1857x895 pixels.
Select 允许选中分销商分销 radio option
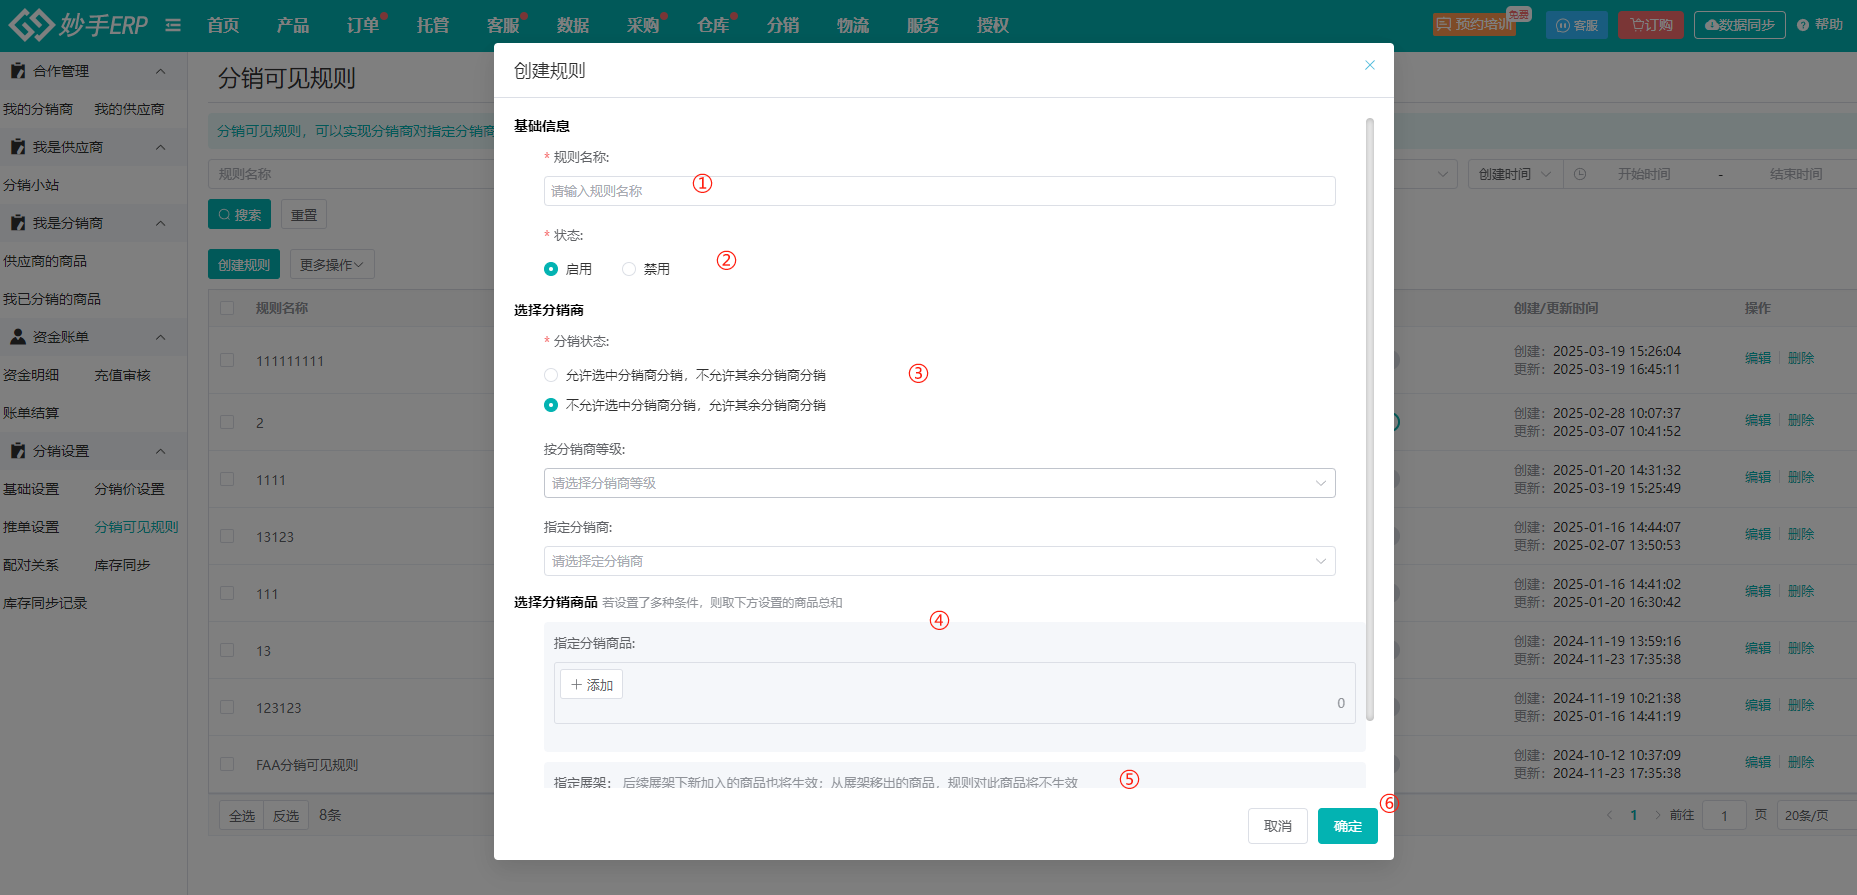point(551,375)
